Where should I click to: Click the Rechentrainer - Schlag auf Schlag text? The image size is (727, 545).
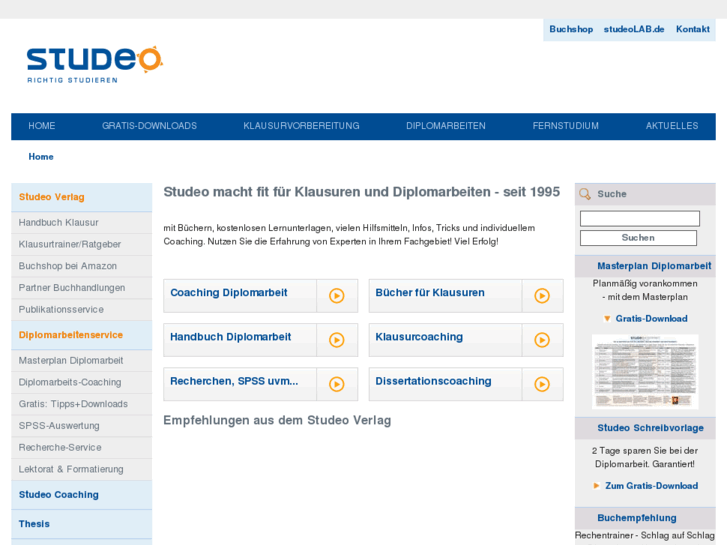644,535
